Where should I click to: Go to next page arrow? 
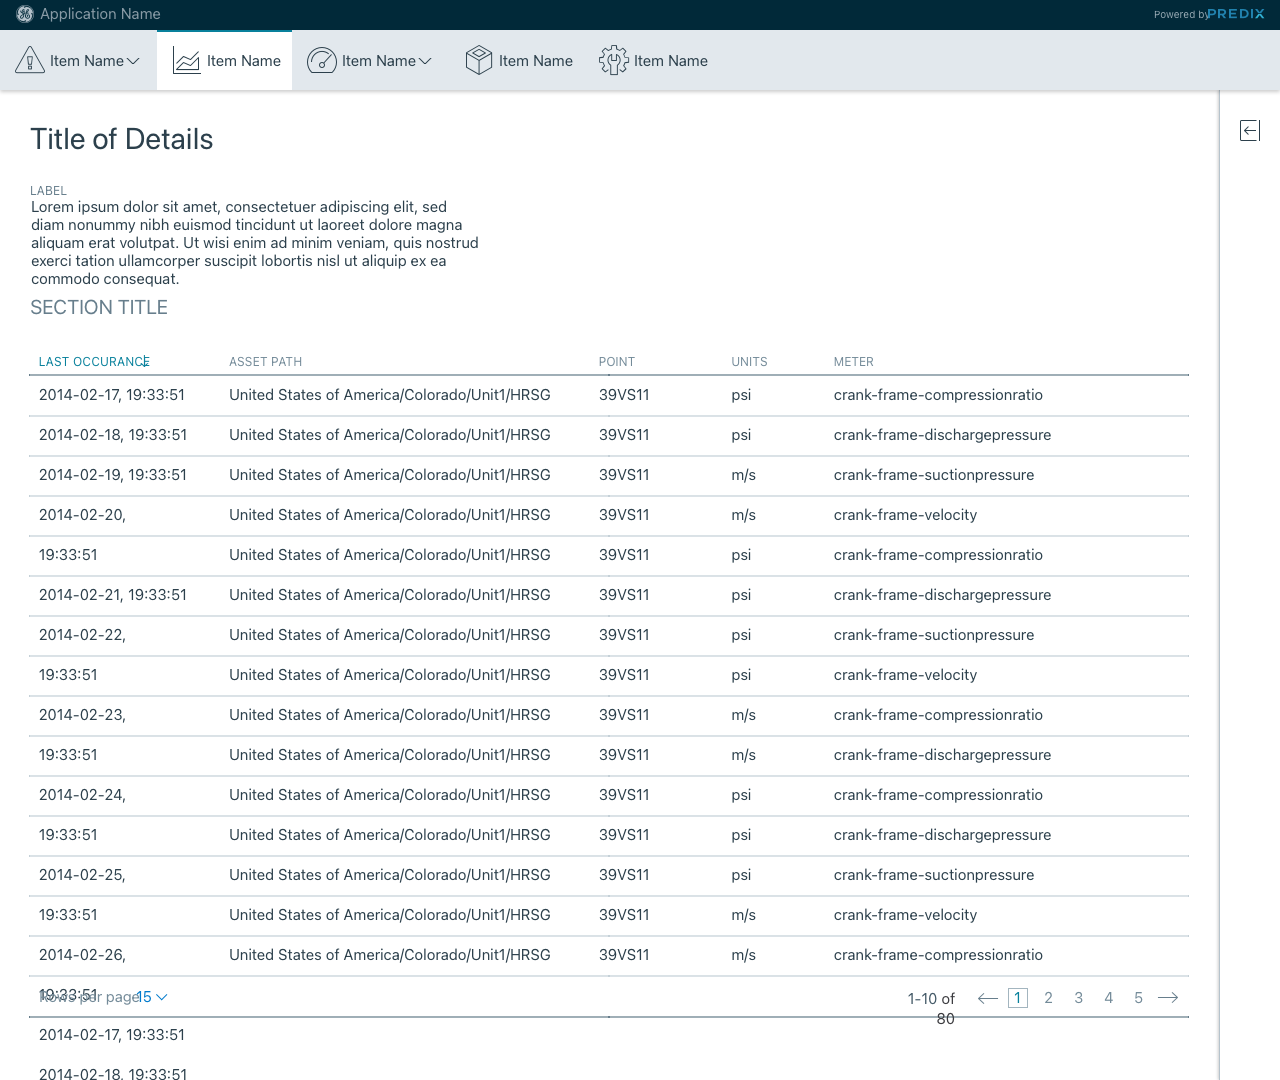1168,998
